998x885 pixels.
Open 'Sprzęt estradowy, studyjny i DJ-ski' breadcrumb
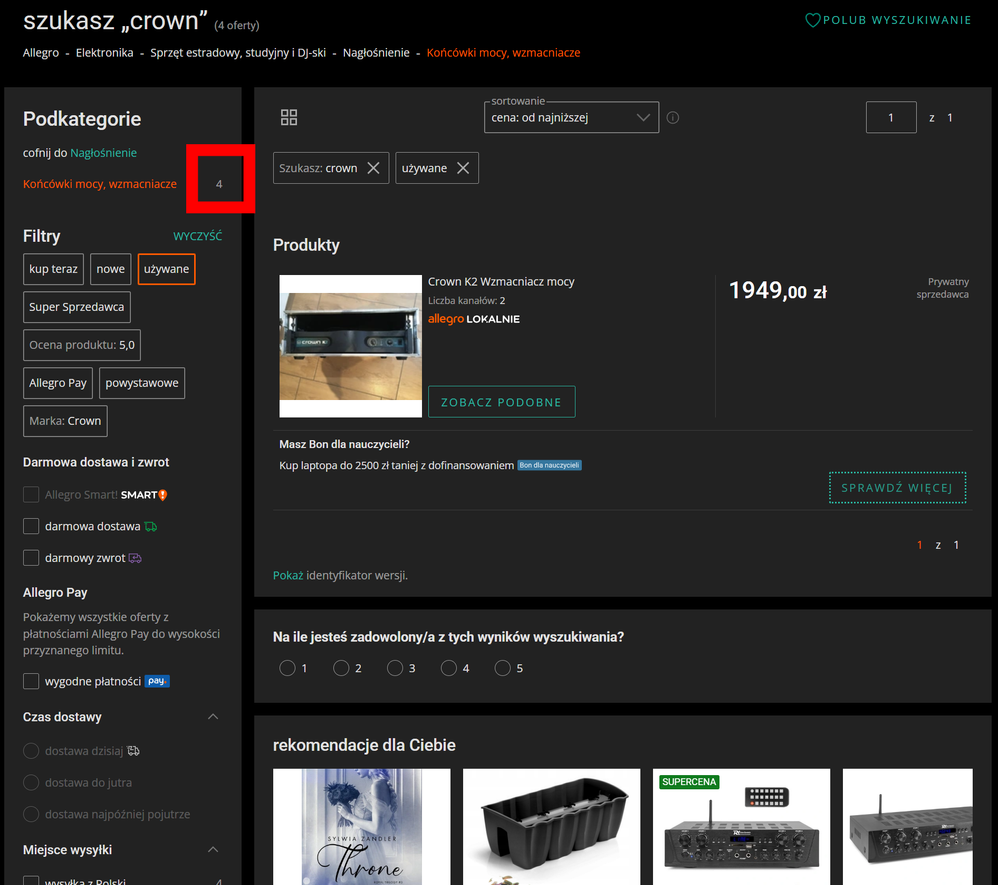tap(238, 53)
